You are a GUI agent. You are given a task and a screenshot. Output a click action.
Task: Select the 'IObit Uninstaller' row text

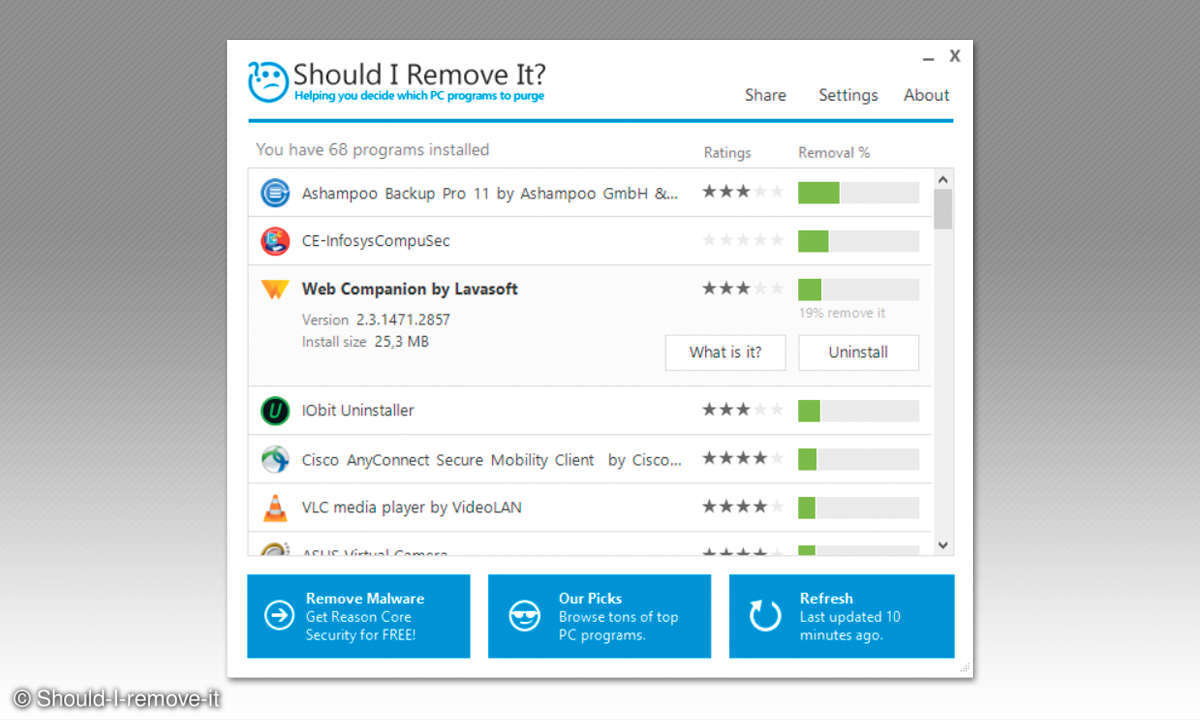358,410
